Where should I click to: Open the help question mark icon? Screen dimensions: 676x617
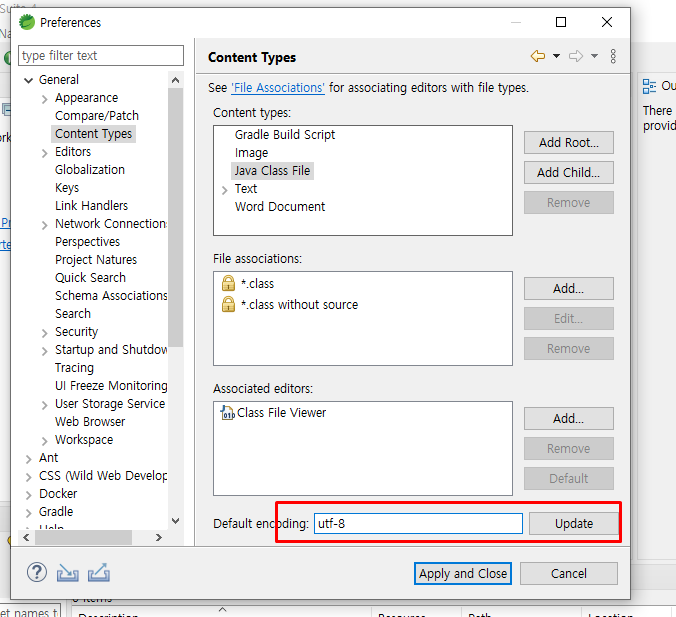tap(37, 573)
